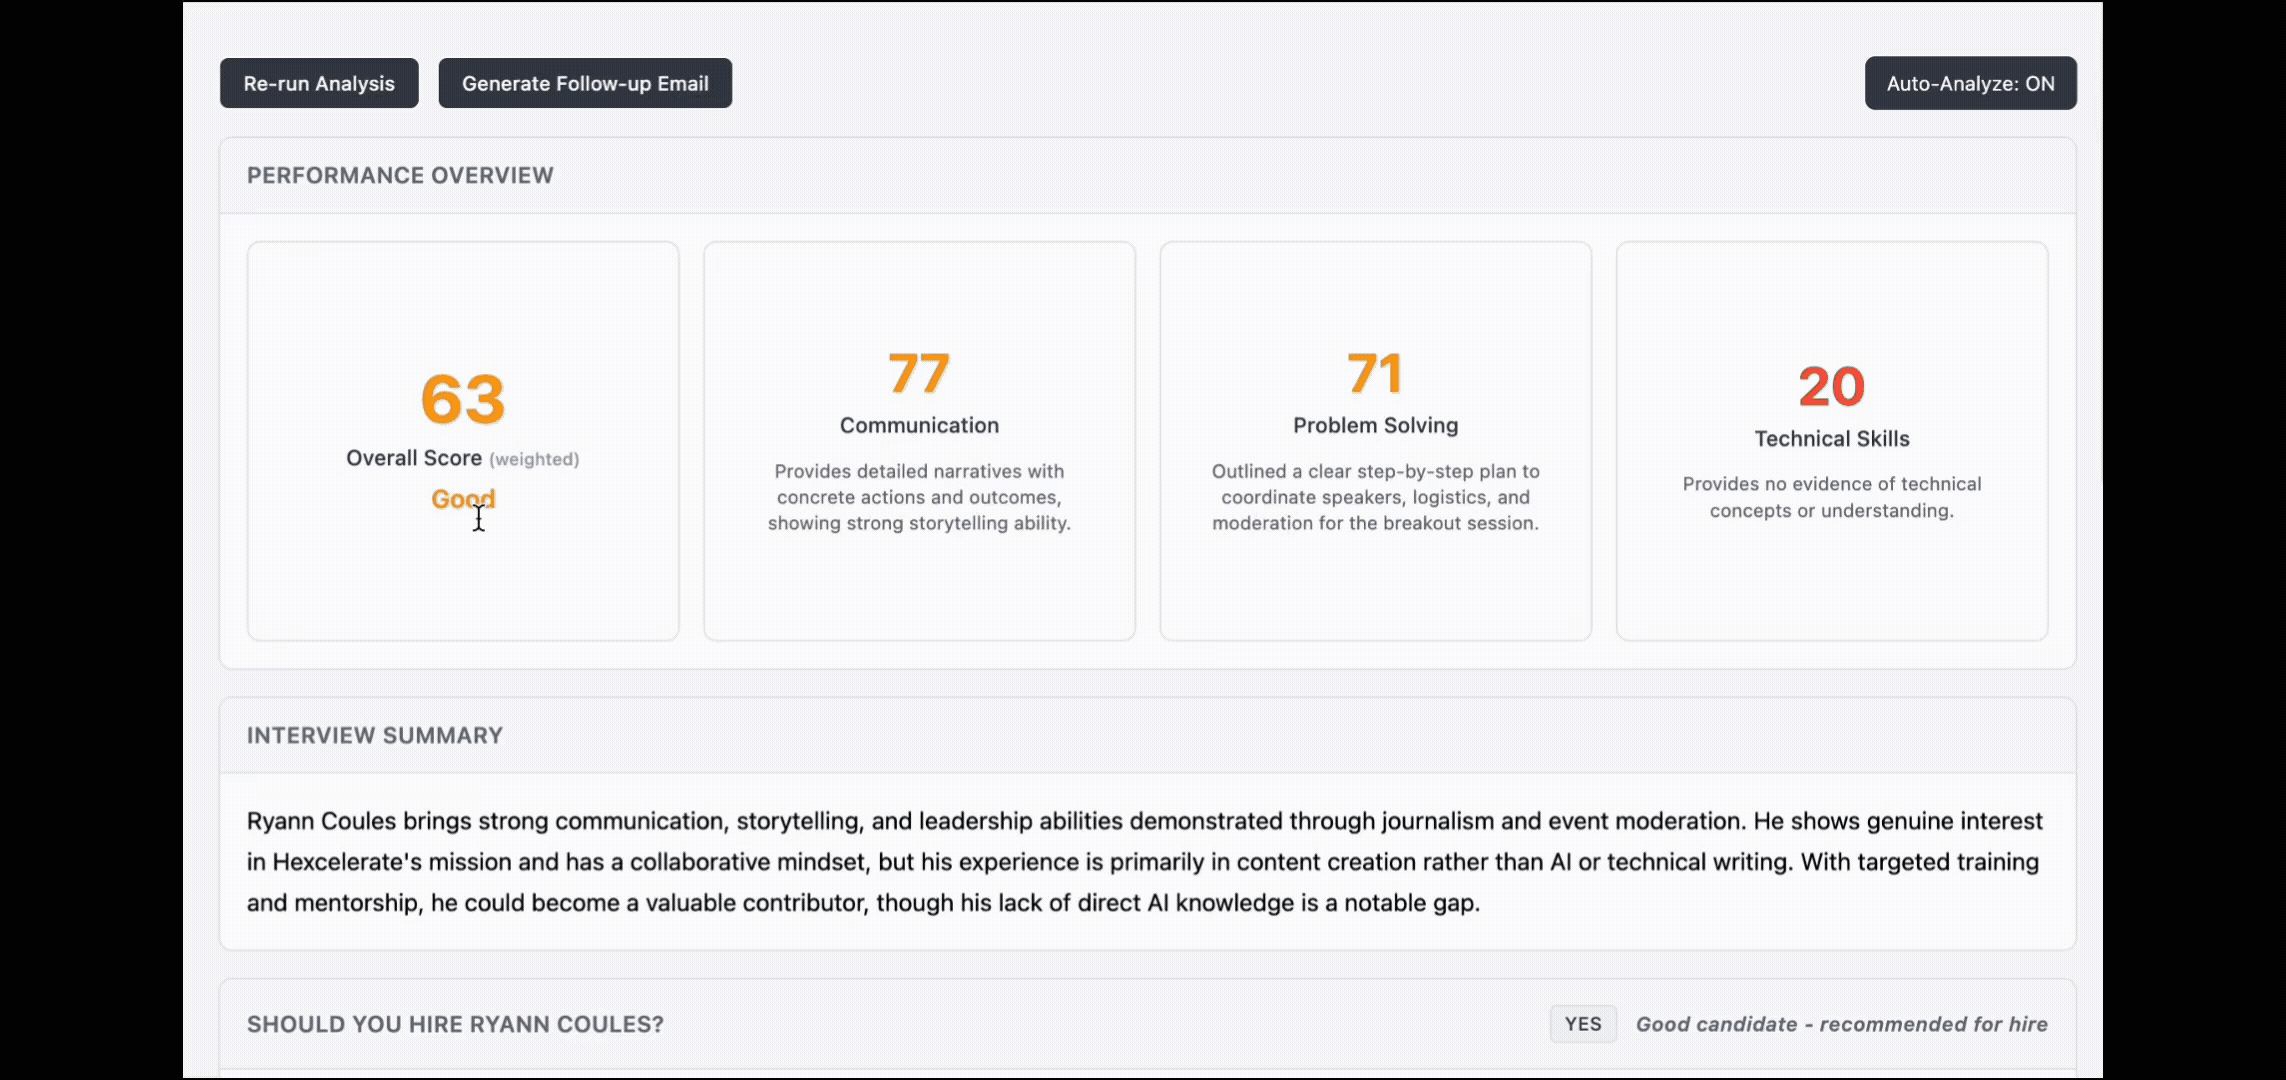Click the Interview Summary section header
The image size is (2286, 1080).
(x=375, y=736)
